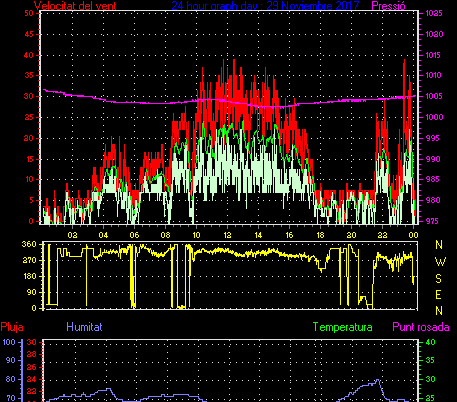The image size is (457, 402).
Task: Click the 'Punt rosada' legend label
Action: [421, 327]
